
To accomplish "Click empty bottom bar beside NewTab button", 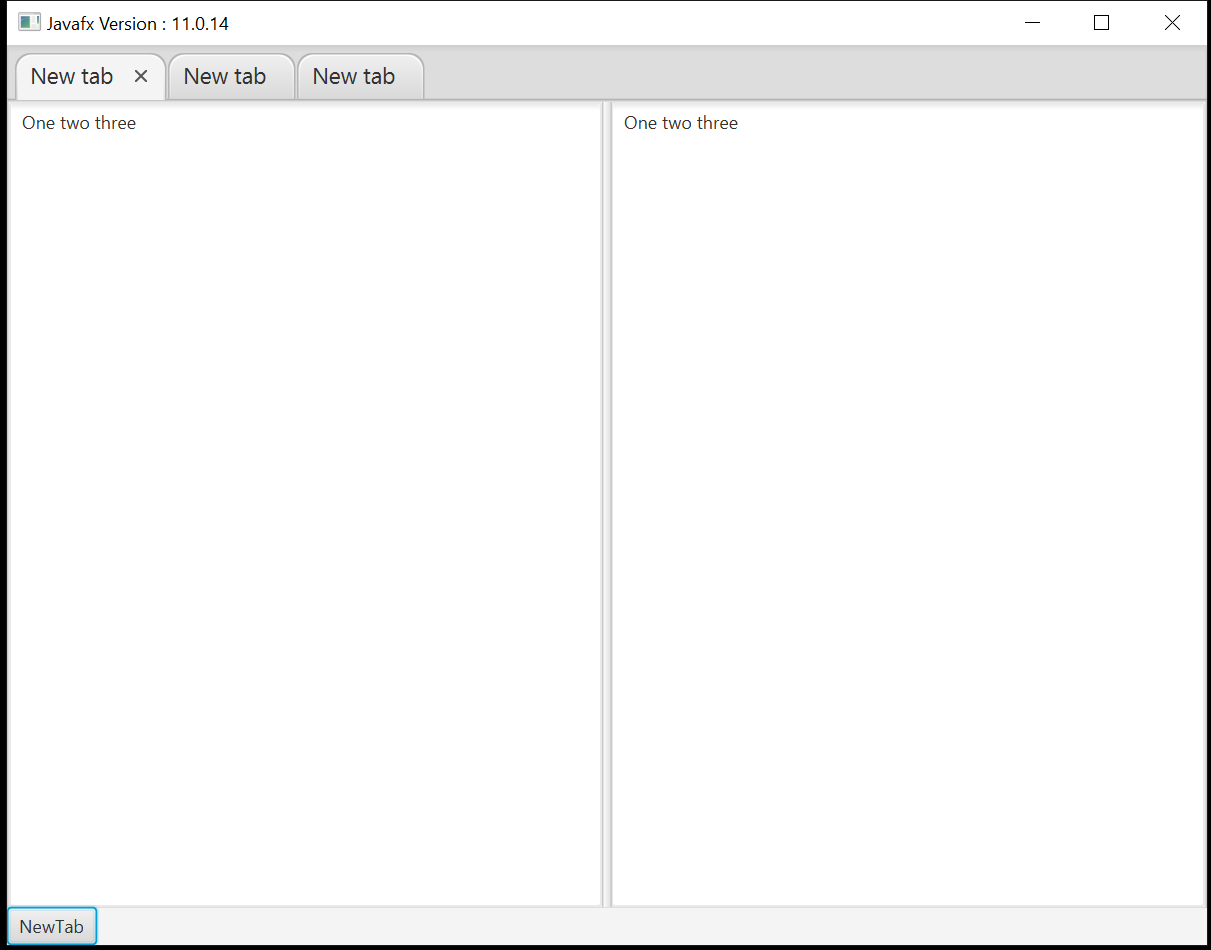I will pyautogui.click(x=600, y=926).
